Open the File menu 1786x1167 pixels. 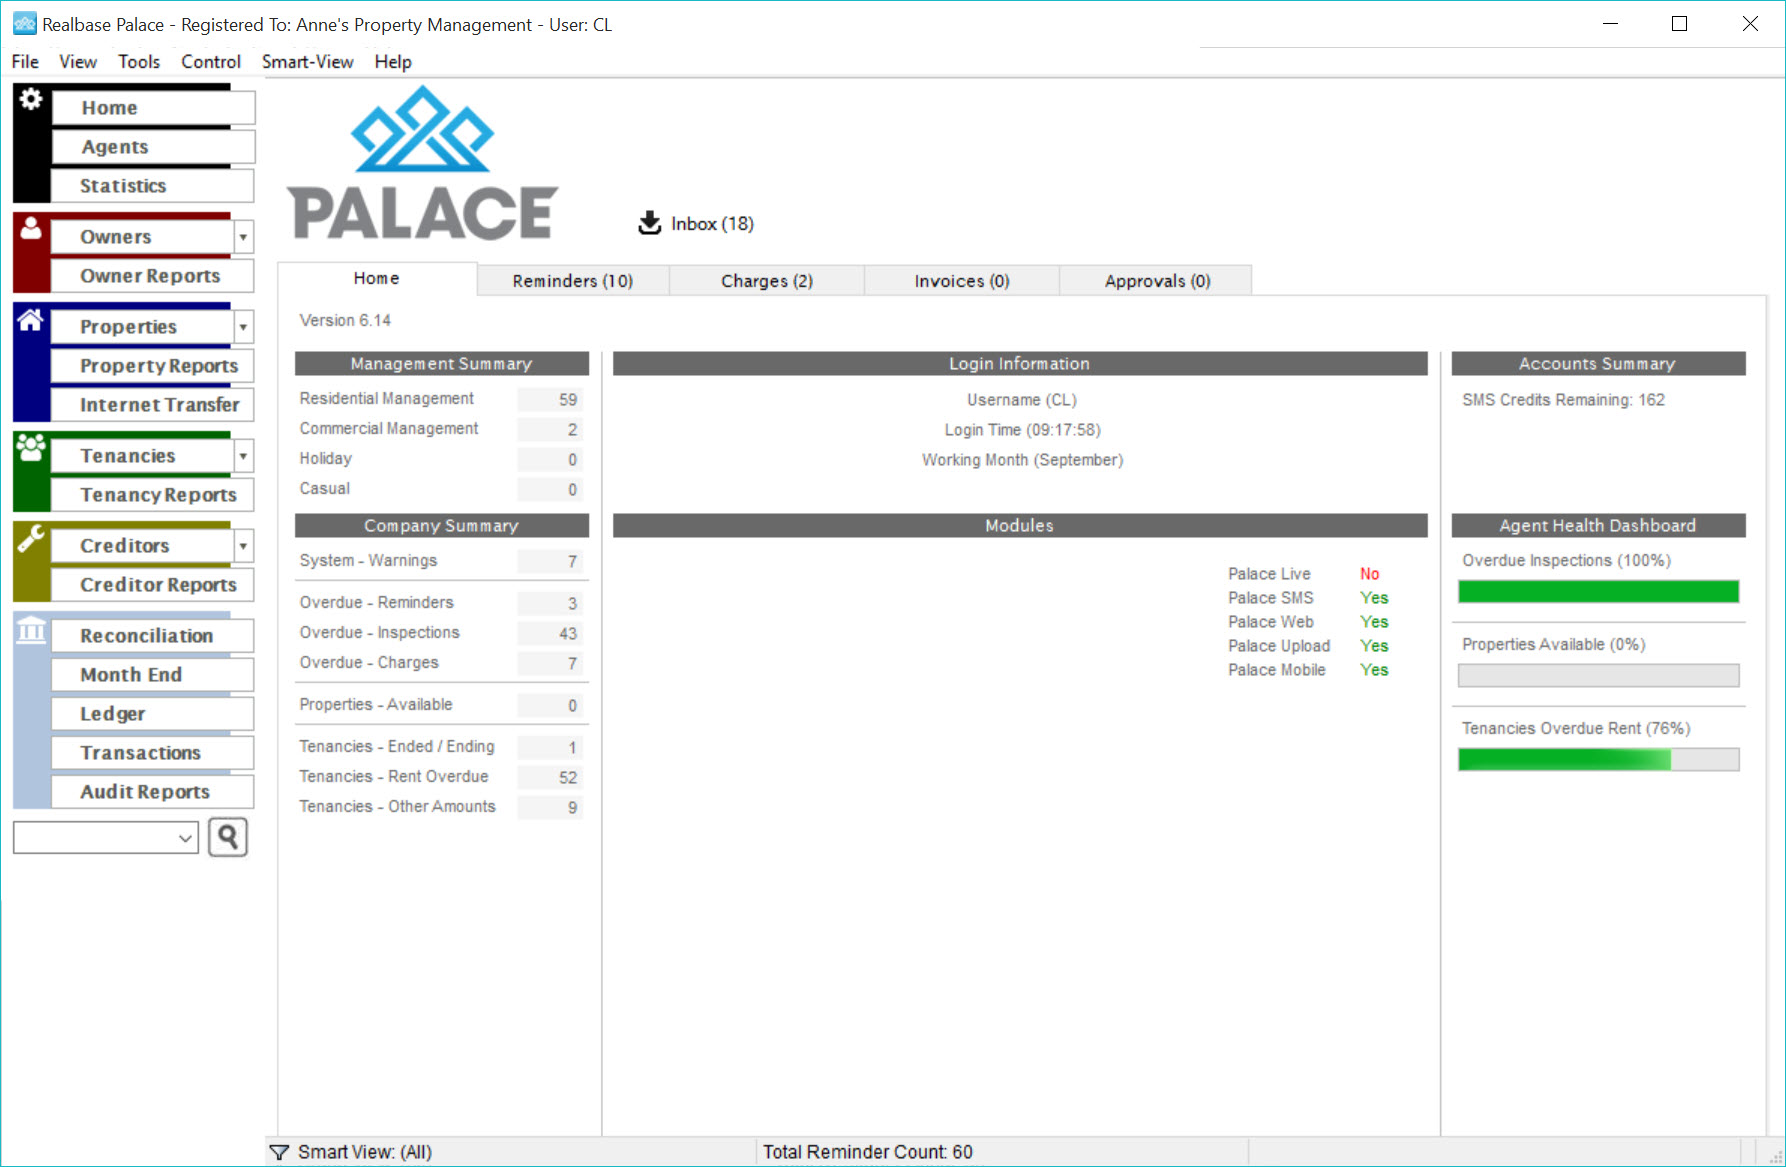(x=25, y=62)
